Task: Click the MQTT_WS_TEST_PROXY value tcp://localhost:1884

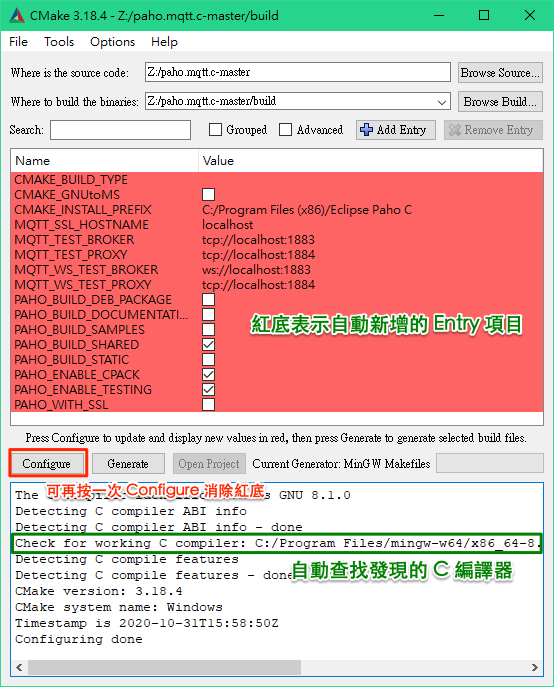Action: 258,285
